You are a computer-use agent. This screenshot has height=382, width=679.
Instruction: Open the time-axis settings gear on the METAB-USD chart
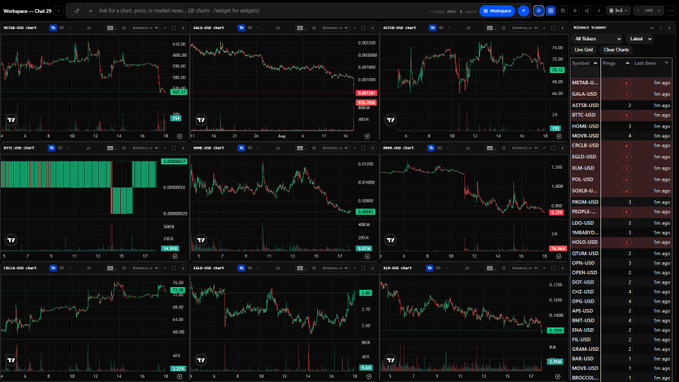coord(179,136)
